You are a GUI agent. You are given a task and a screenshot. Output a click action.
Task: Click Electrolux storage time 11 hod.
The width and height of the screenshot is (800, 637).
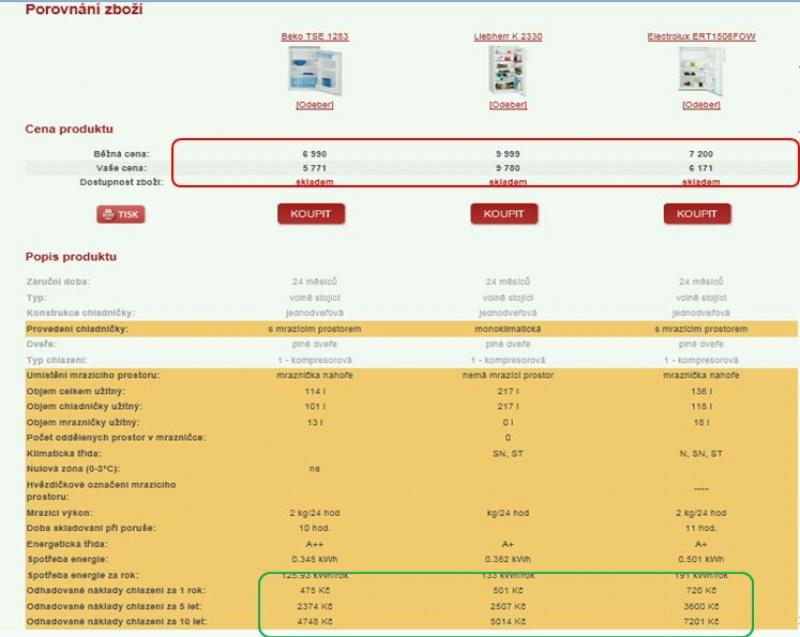701,528
